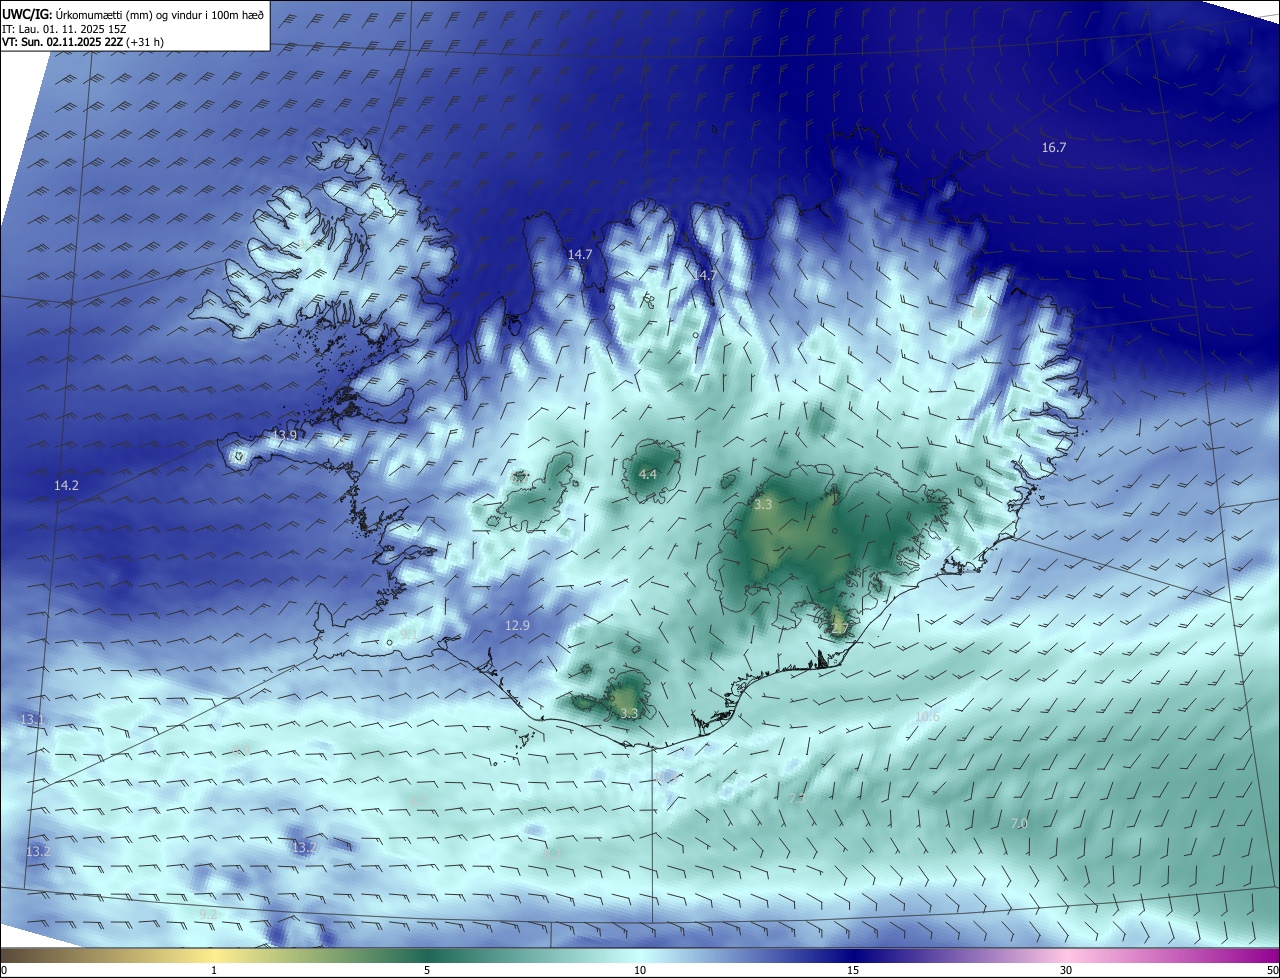1280x978 pixels.
Task: Click the 4.4 value label on the glacier
Action: 648,474
